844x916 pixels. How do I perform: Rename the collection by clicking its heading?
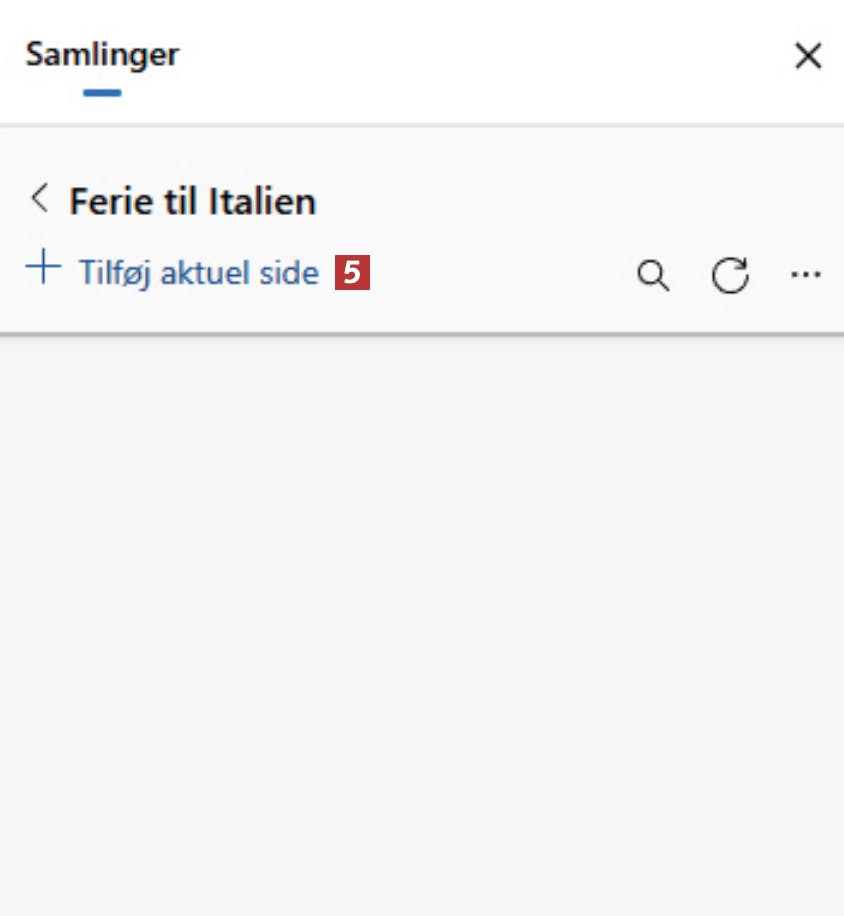192,202
